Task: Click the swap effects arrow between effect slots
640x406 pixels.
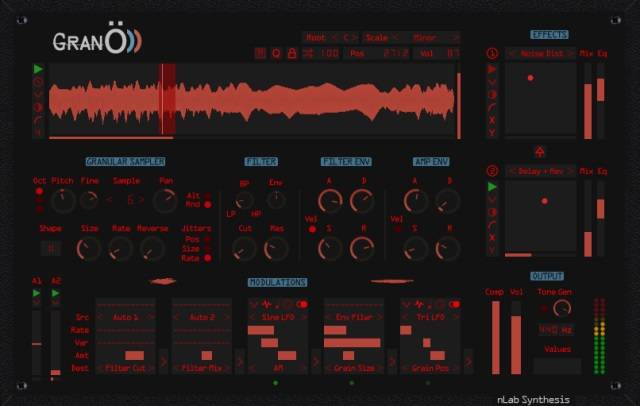Action: coord(538,150)
